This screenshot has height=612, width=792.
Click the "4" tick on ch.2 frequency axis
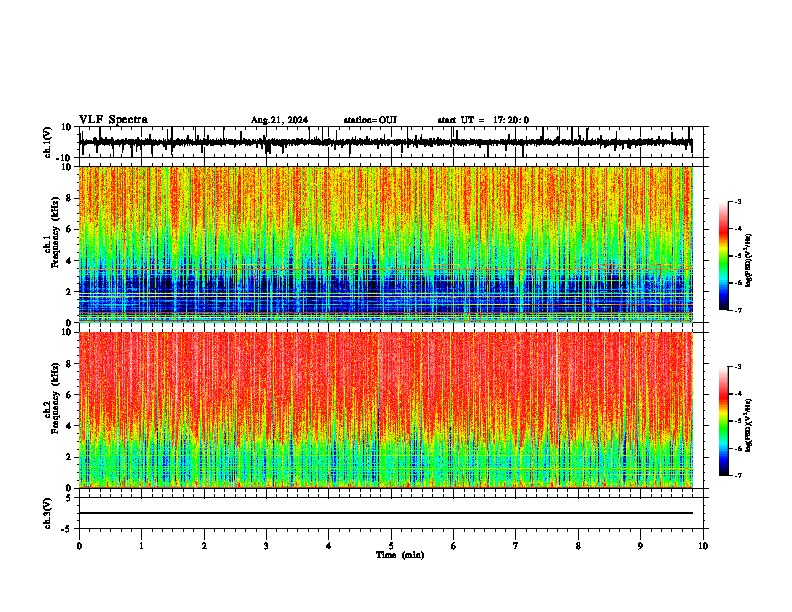pyautogui.click(x=70, y=426)
